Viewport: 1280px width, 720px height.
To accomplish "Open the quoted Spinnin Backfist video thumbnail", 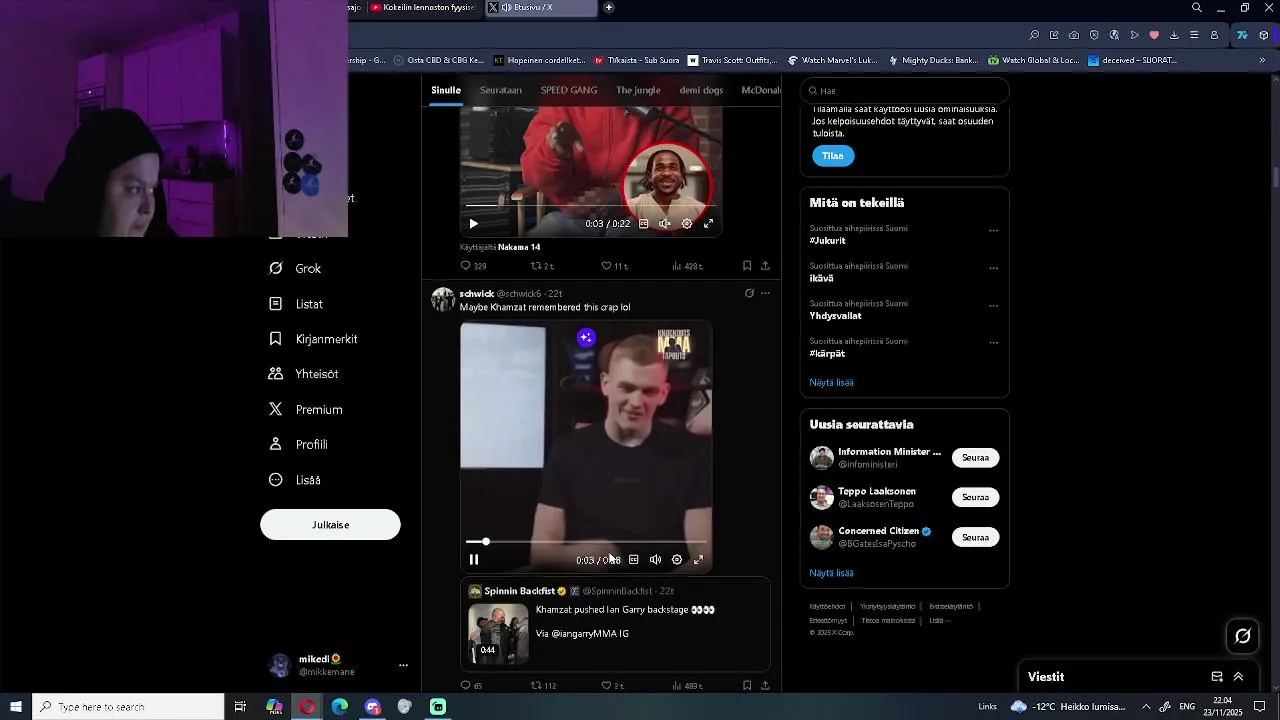I will point(498,633).
